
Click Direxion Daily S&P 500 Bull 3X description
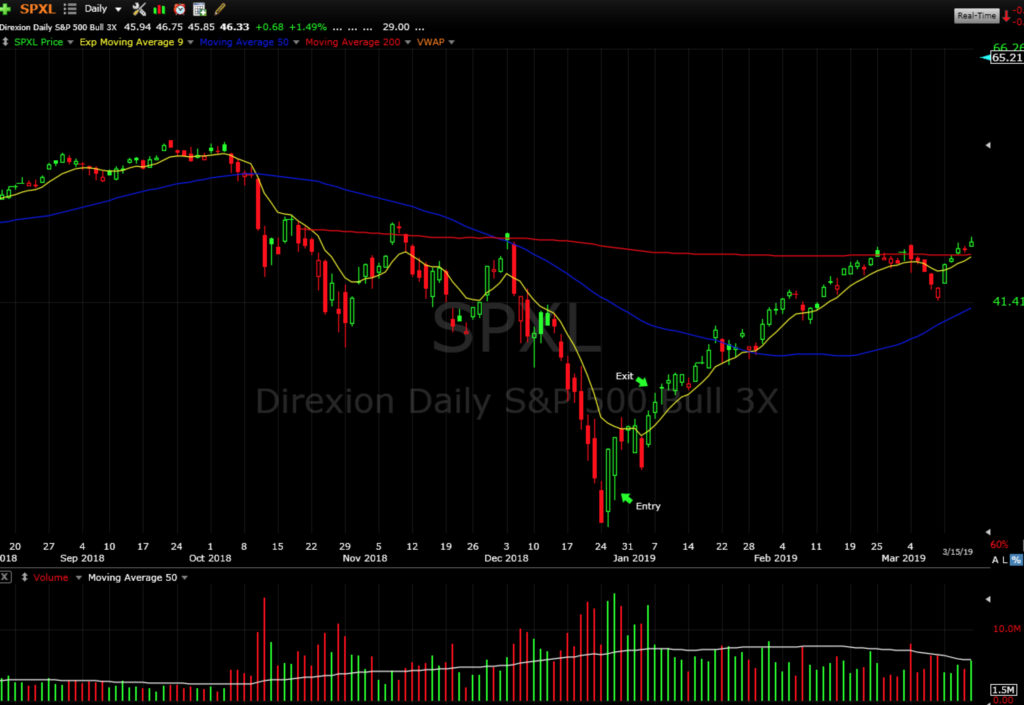click(58, 27)
